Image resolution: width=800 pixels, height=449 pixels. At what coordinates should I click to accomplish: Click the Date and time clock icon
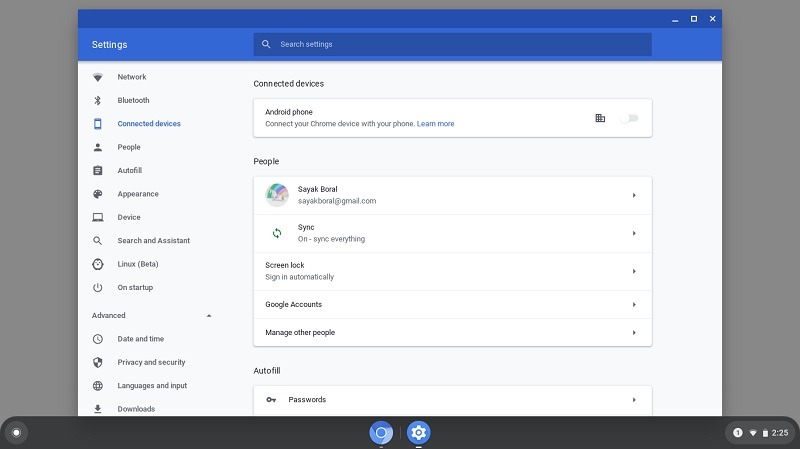click(97, 339)
